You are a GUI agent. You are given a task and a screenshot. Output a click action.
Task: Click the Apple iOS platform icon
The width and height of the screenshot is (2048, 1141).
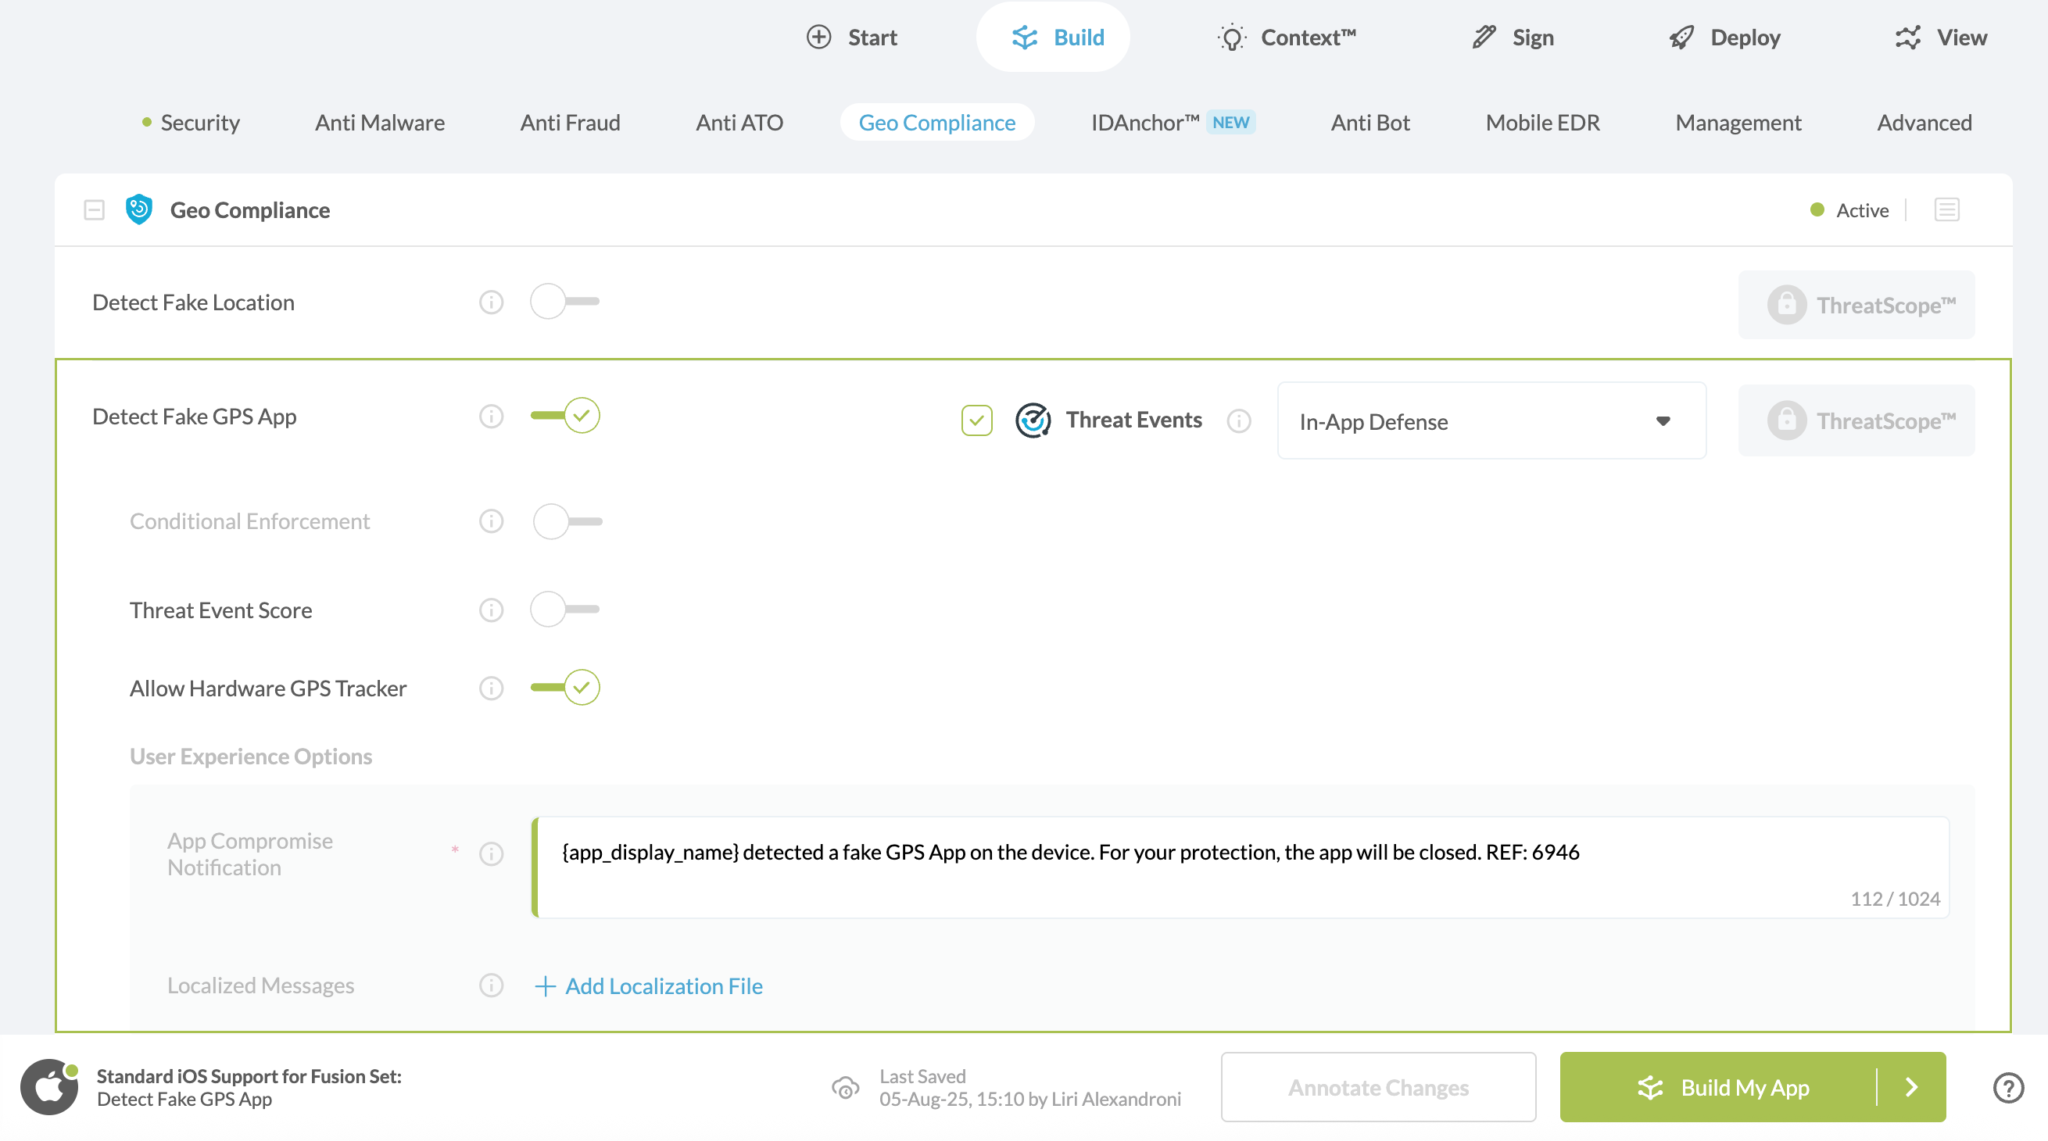pos(49,1087)
